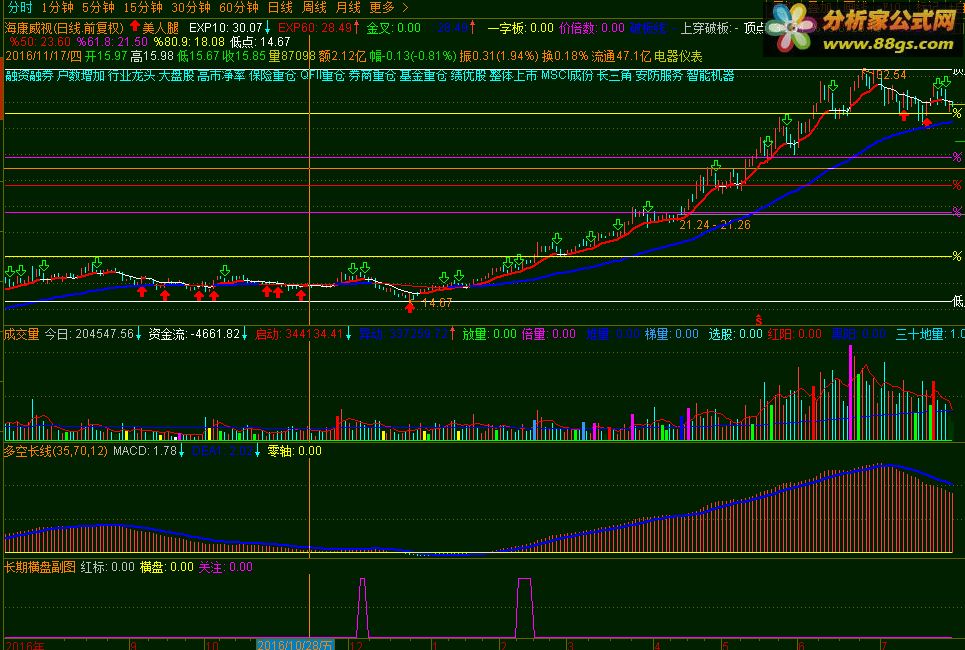Click the EXP10: 30.07 value
Viewport: 965px width, 650px height.
tap(226, 28)
